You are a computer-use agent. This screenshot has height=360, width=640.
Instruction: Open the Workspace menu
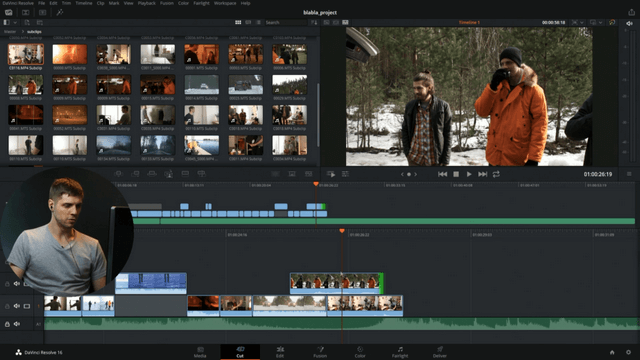pos(225,3)
